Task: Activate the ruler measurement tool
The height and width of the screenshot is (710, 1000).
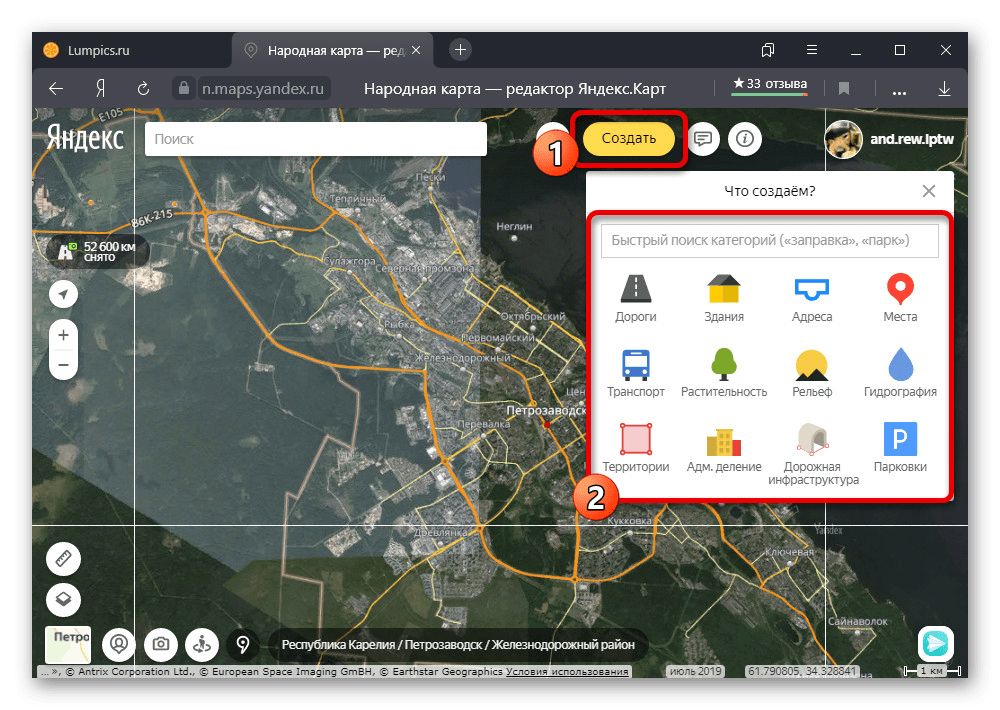Action: [63, 559]
